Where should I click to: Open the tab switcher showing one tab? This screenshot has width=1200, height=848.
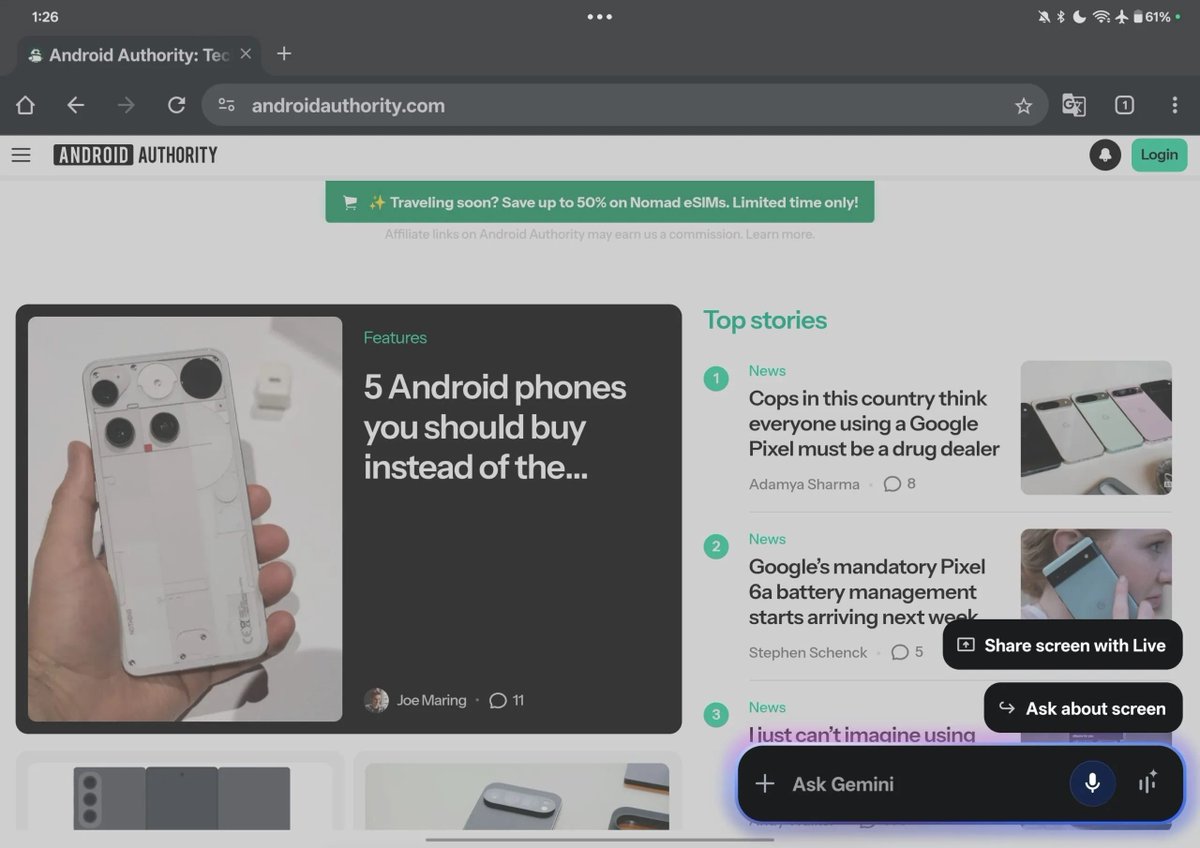pos(1124,105)
